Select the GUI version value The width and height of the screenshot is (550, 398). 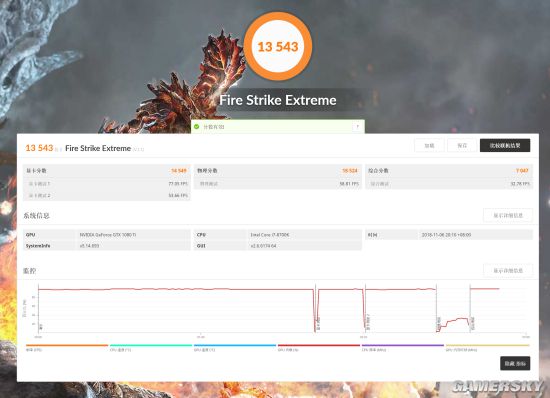click(263, 246)
